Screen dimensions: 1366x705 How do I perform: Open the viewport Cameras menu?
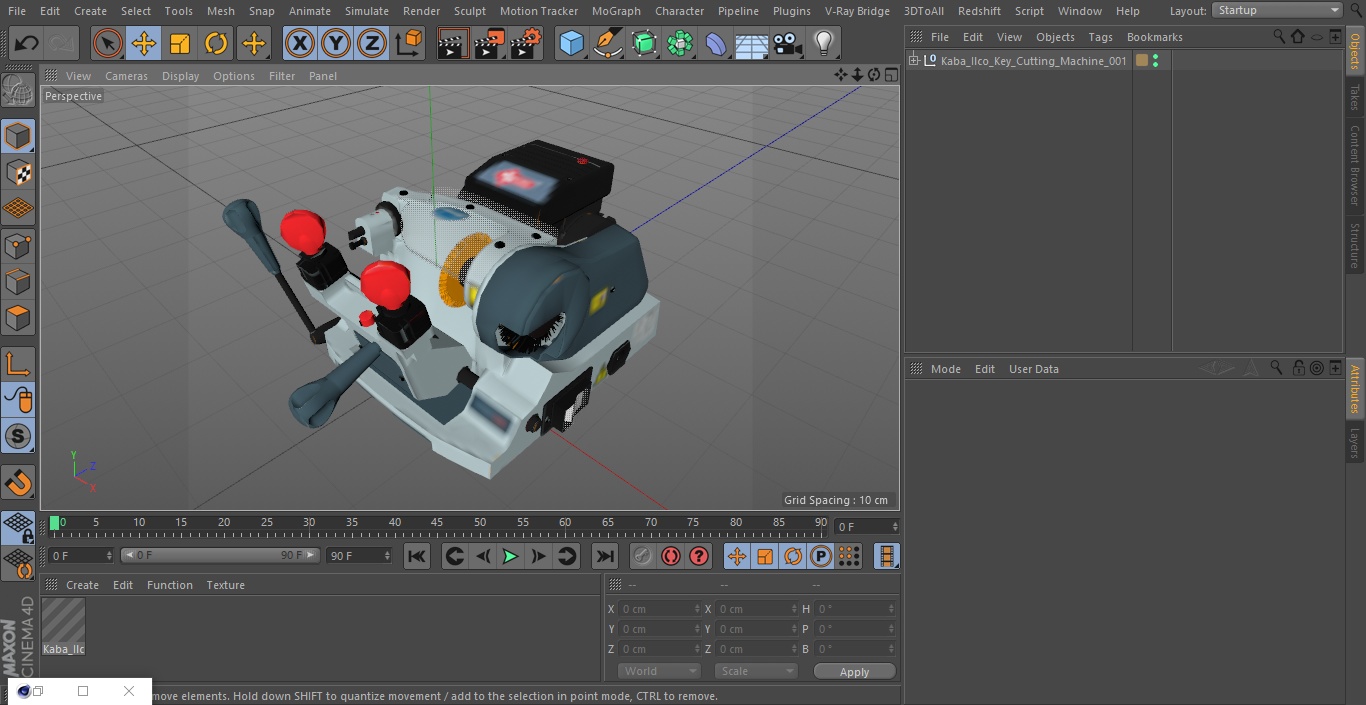pos(126,76)
